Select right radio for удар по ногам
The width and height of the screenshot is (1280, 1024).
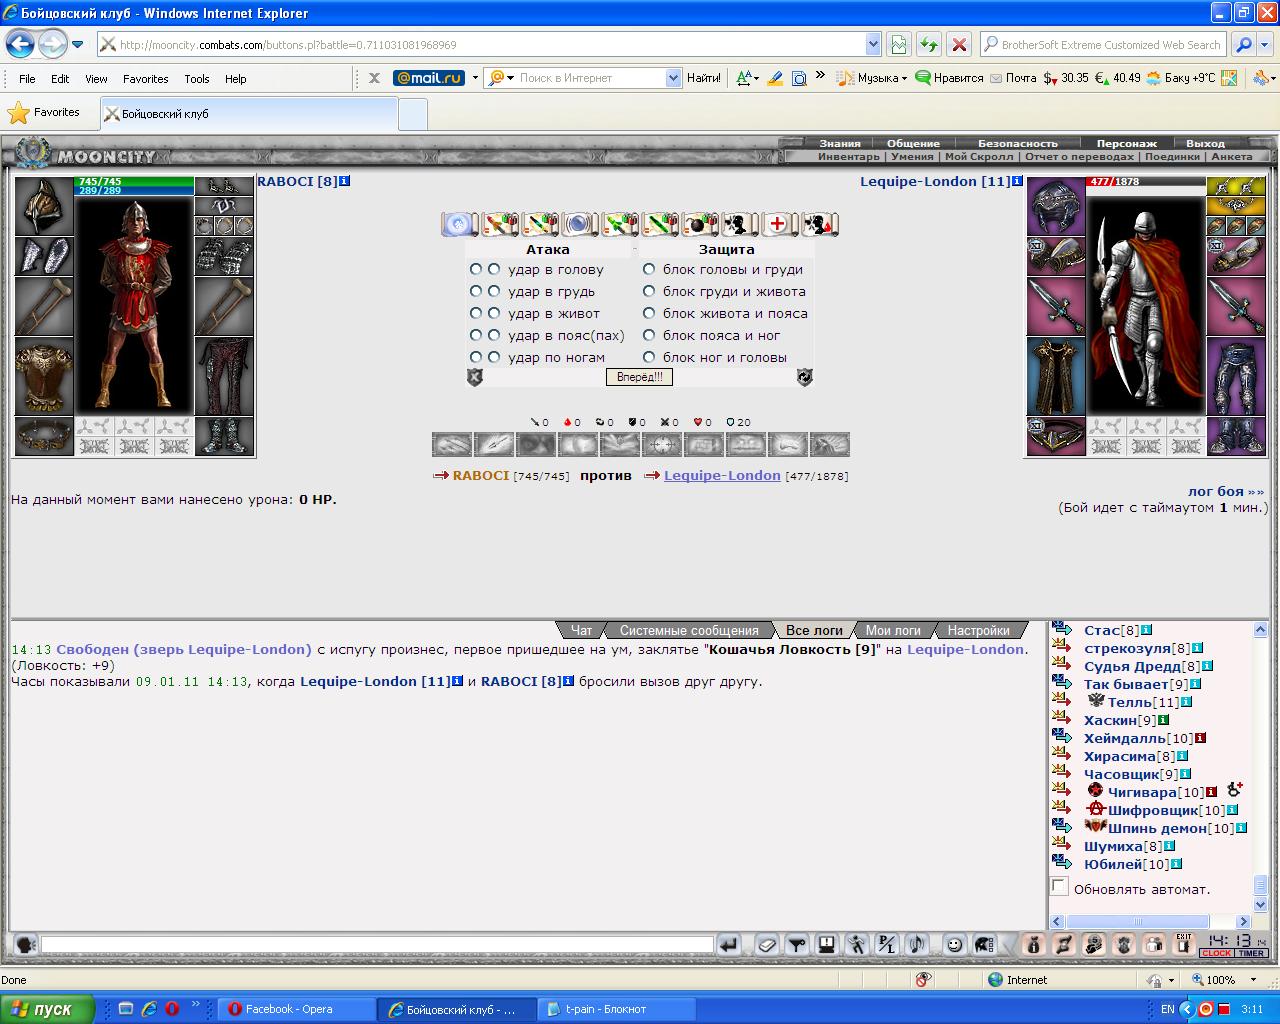click(494, 358)
